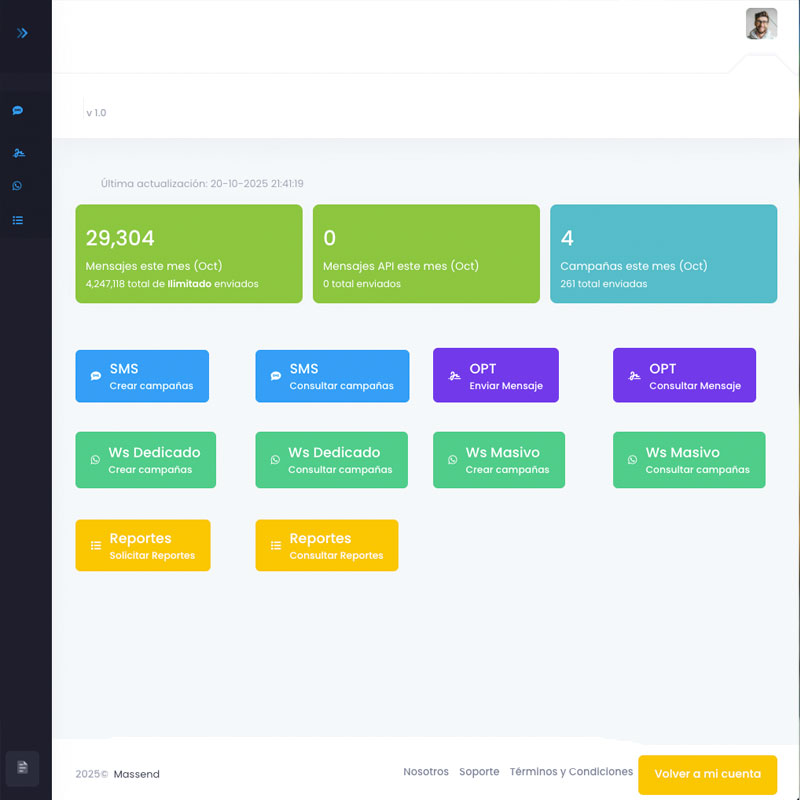Open Ws Dedicado Crear campañas
The width and height of the screenshot is (800, 800).
click(145, 460)
